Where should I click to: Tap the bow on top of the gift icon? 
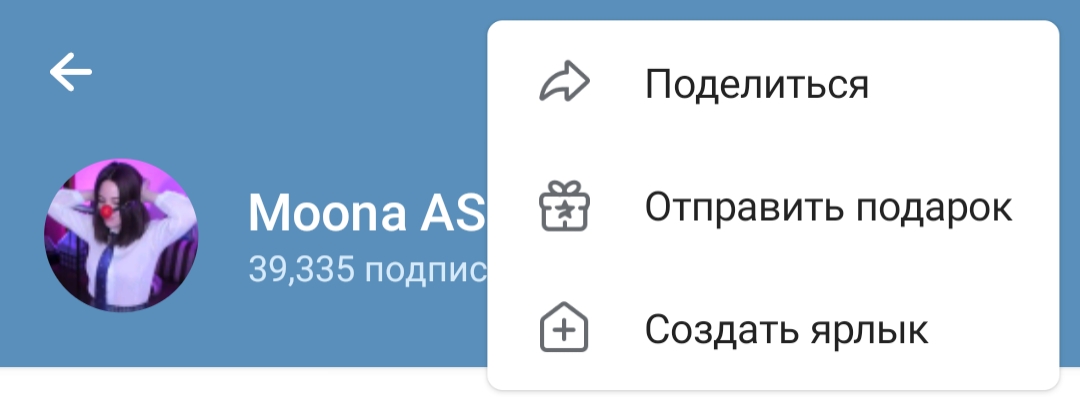(x=564, y=187)
